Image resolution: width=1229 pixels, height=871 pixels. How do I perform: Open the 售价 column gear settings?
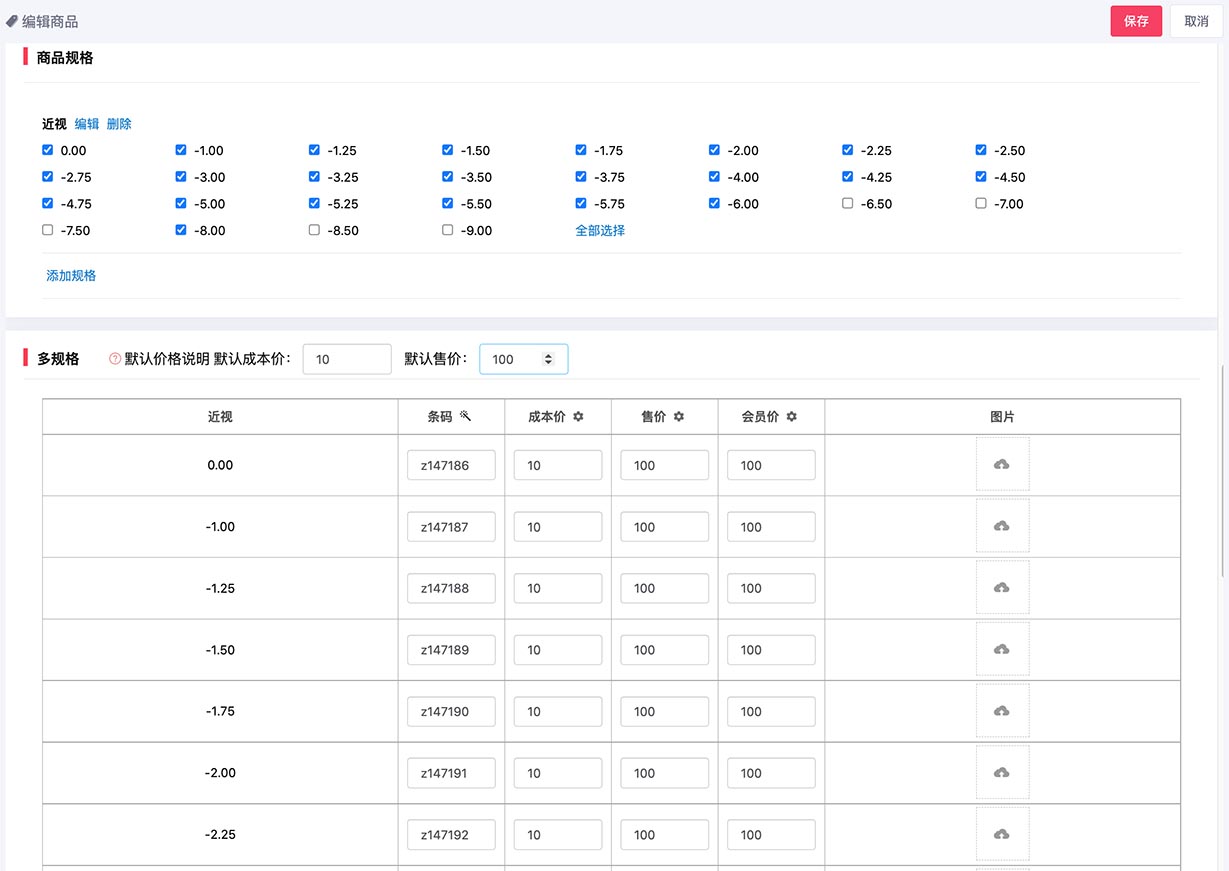tap(679, 417)
